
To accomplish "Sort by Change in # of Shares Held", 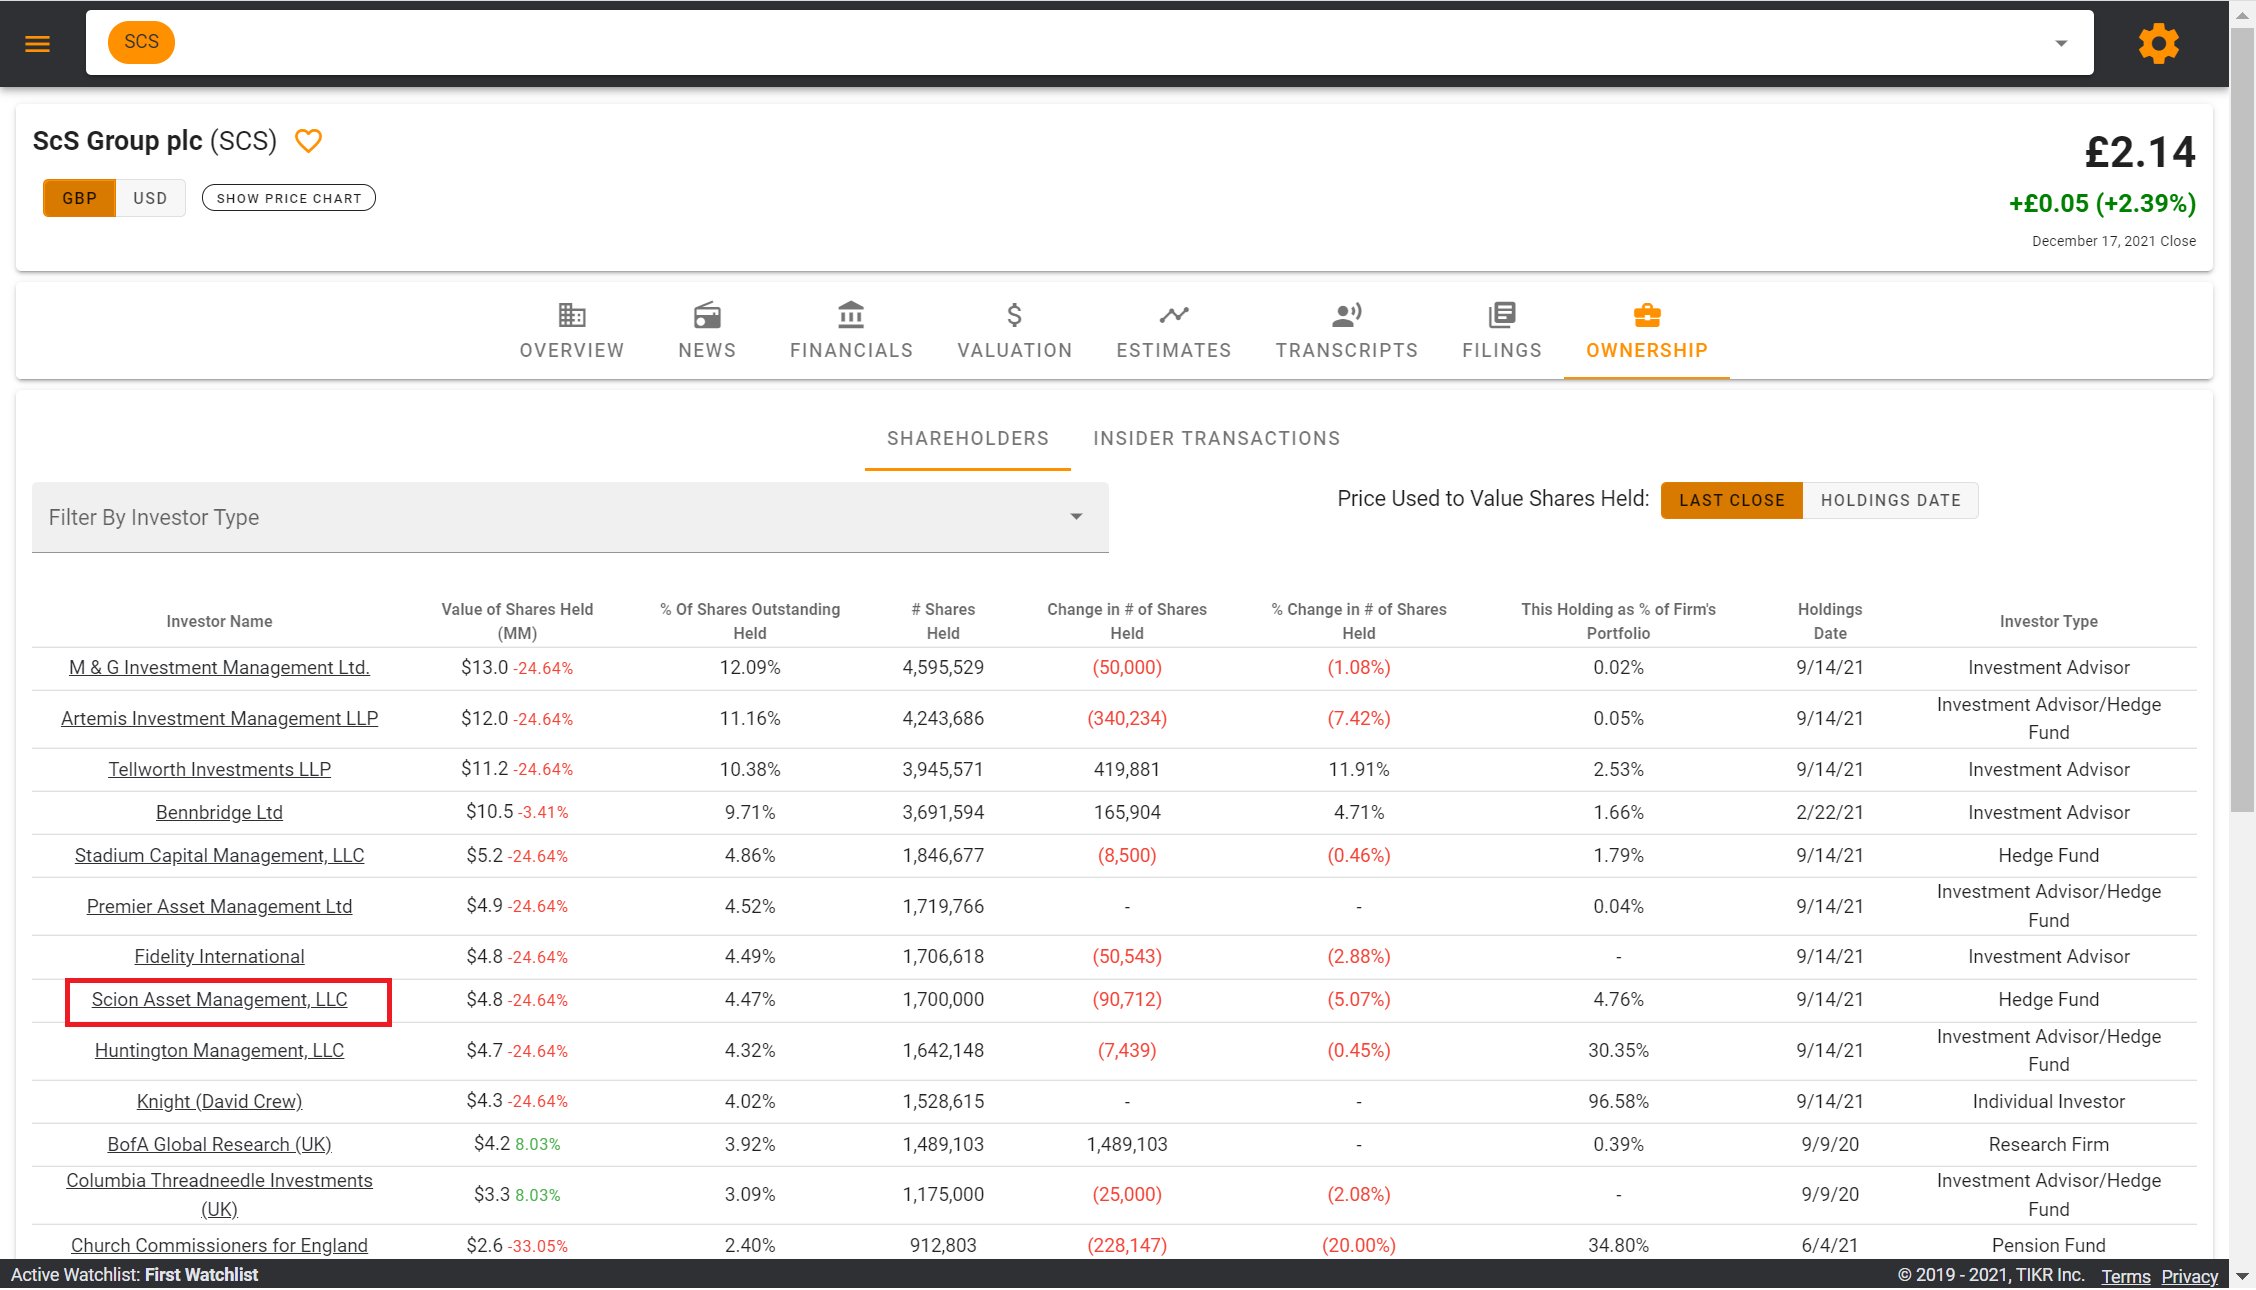I will [x=1127, y=621].
